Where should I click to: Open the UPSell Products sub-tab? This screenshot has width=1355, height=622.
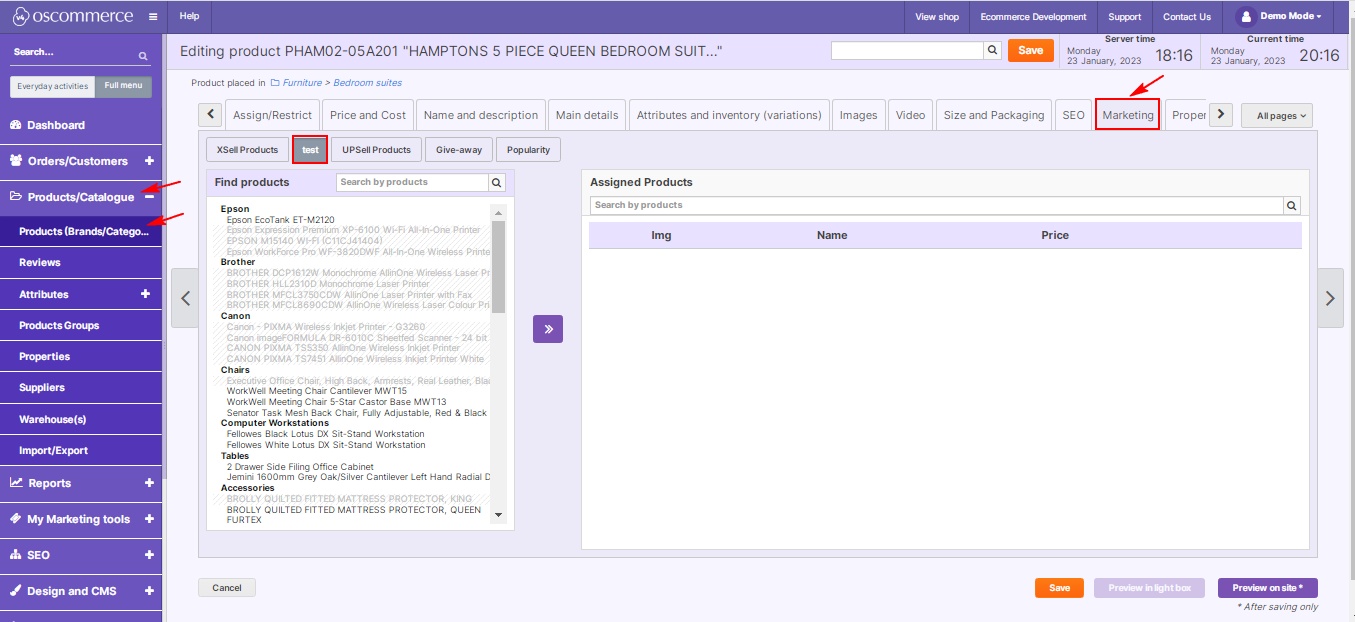(x=376, y=150)
